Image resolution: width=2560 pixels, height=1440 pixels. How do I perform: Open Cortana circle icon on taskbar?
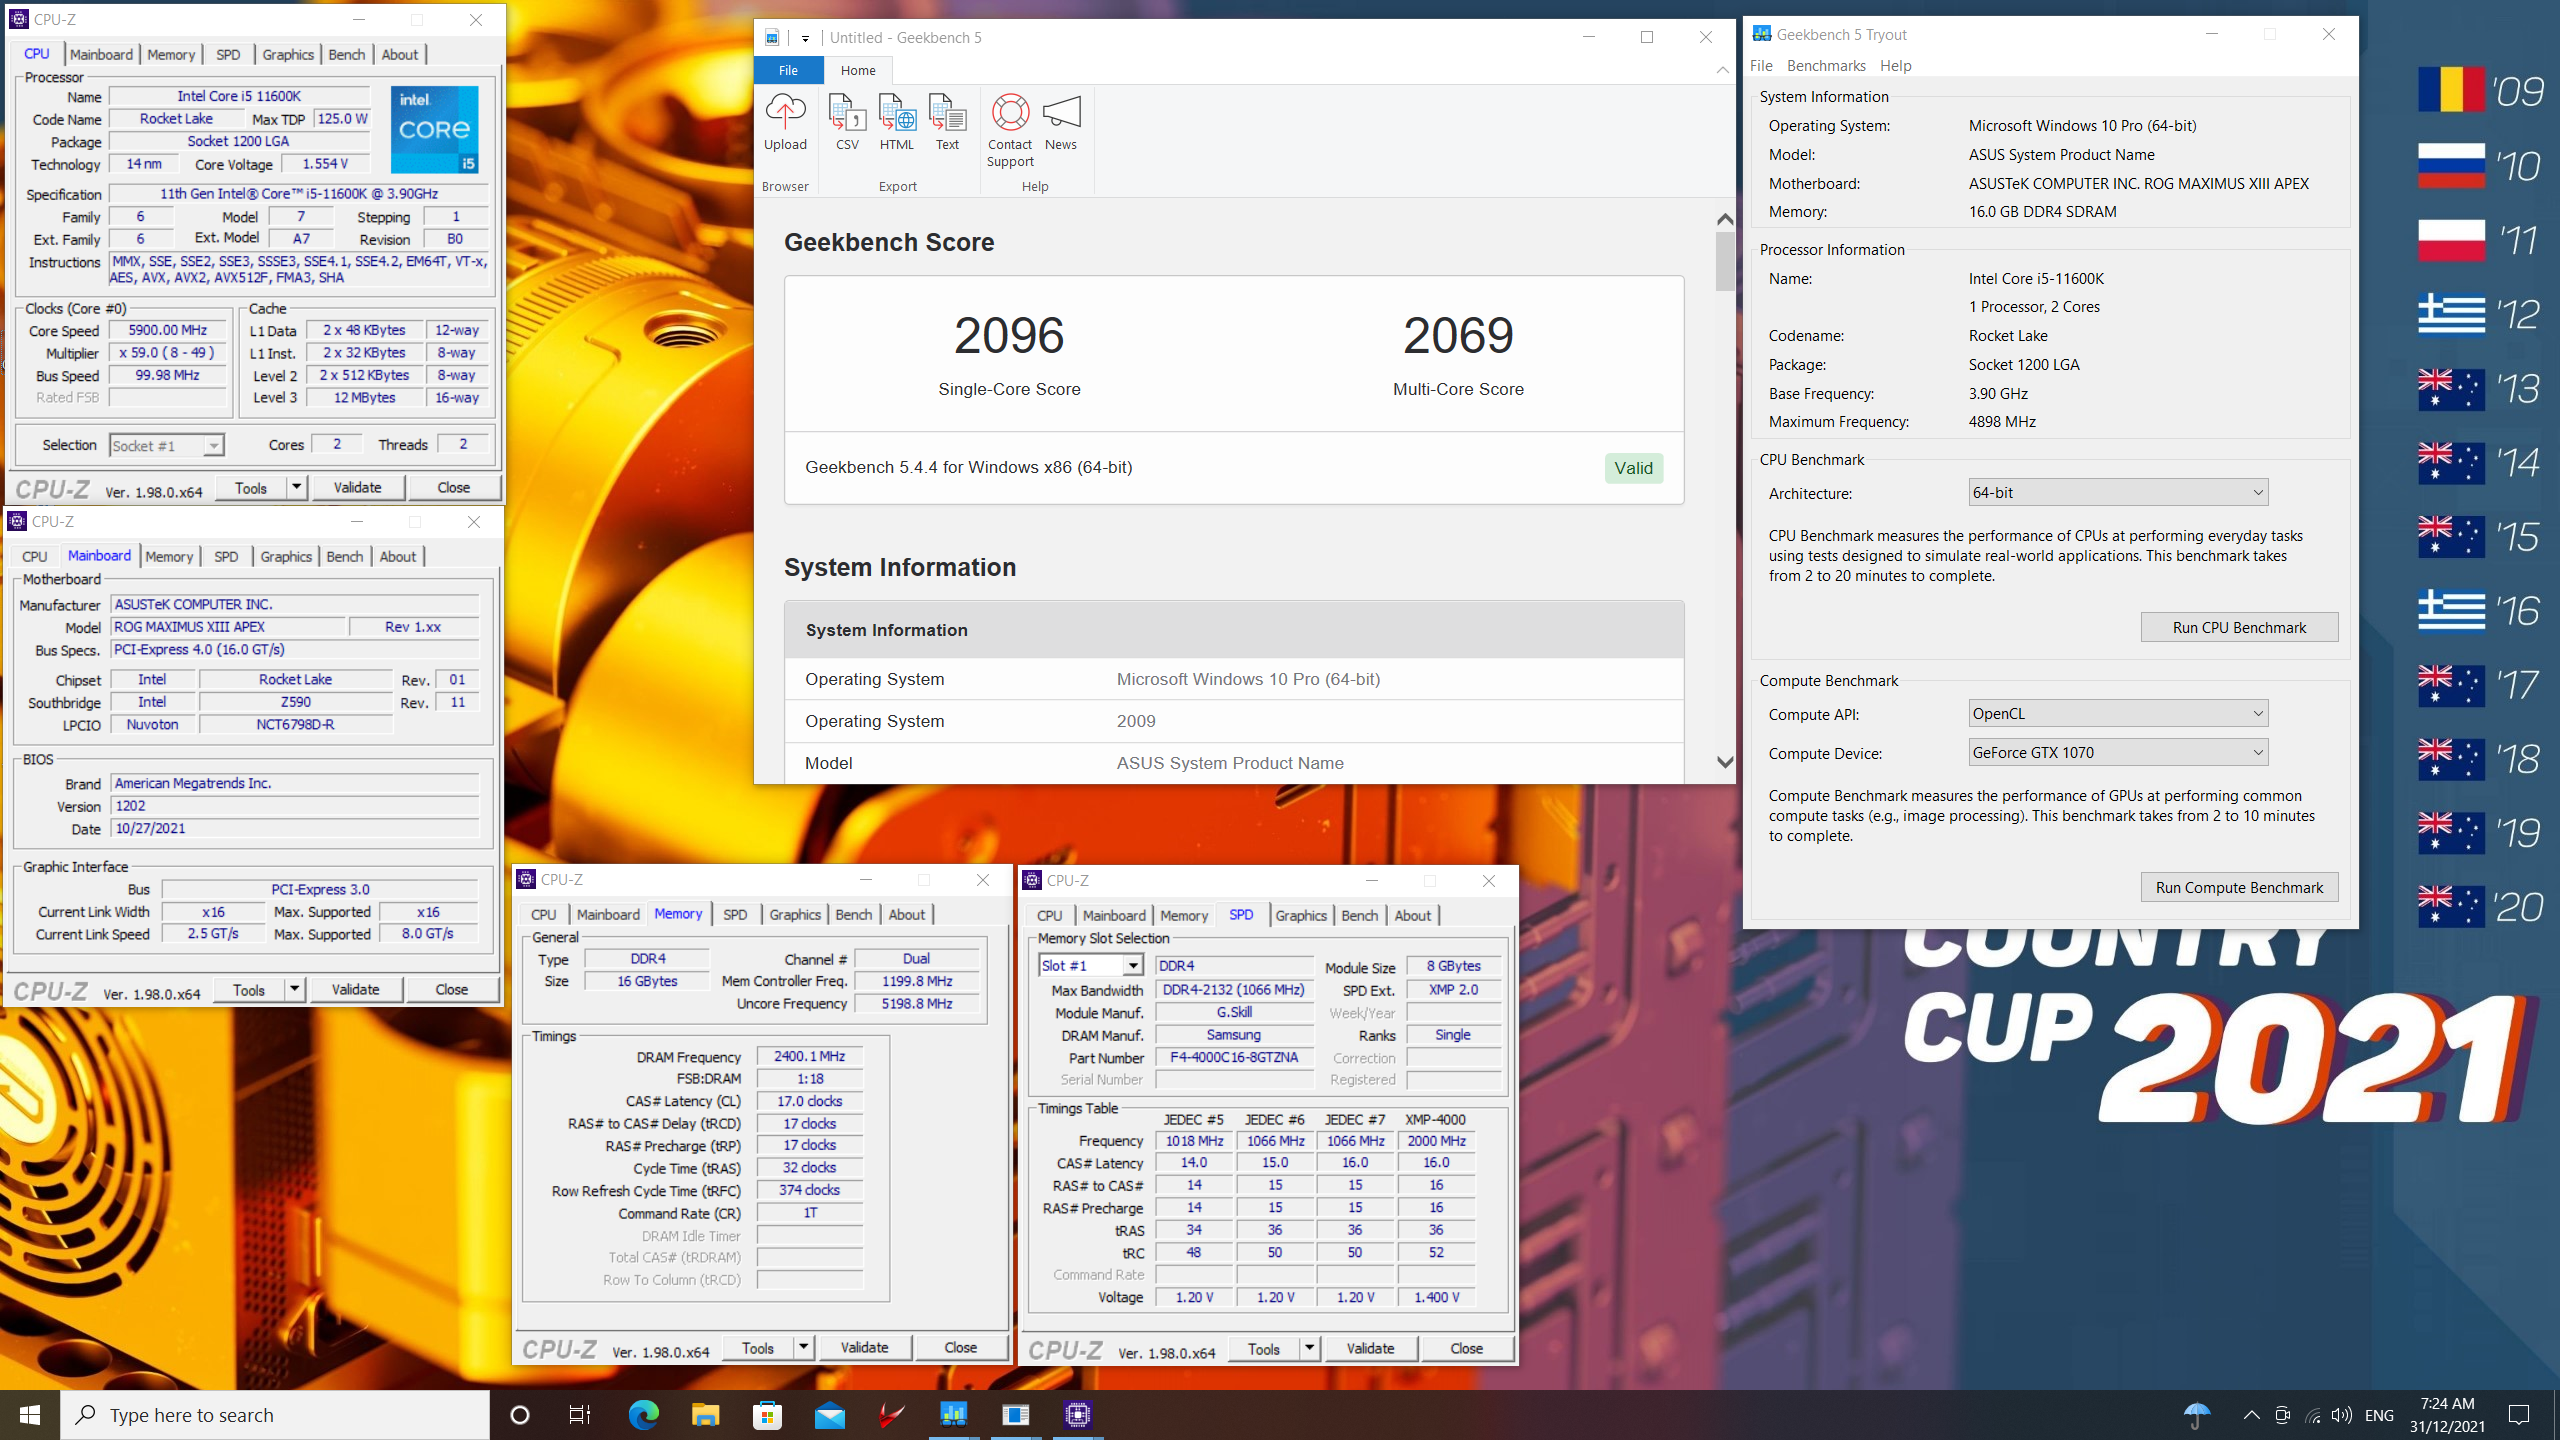[519, 1415]
